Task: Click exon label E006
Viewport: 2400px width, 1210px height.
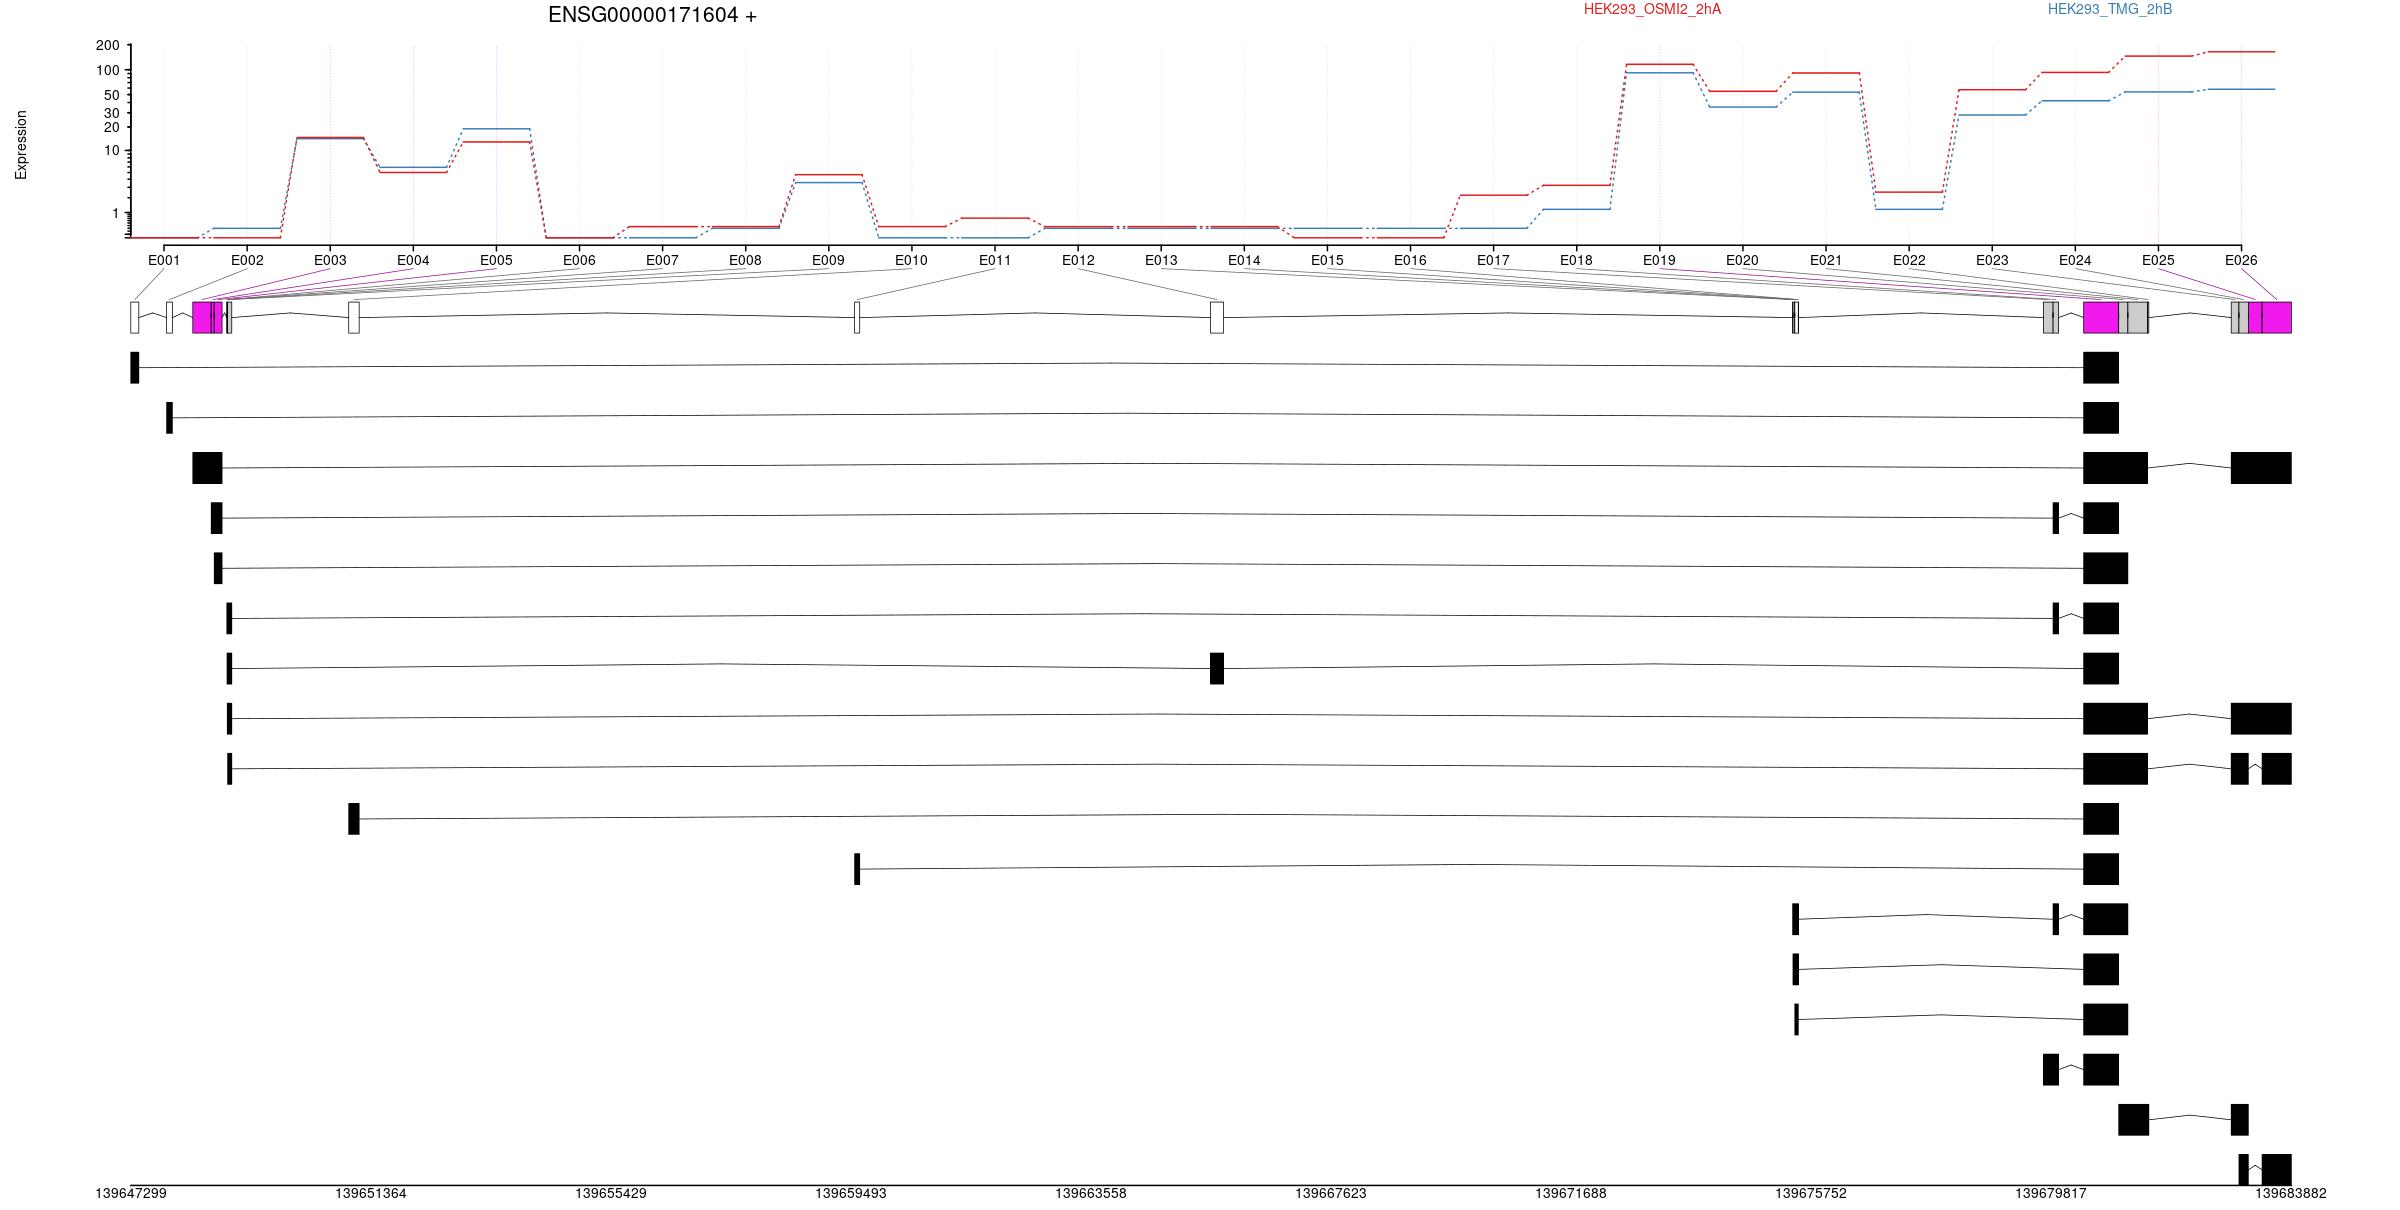Action: pos(579,260)
